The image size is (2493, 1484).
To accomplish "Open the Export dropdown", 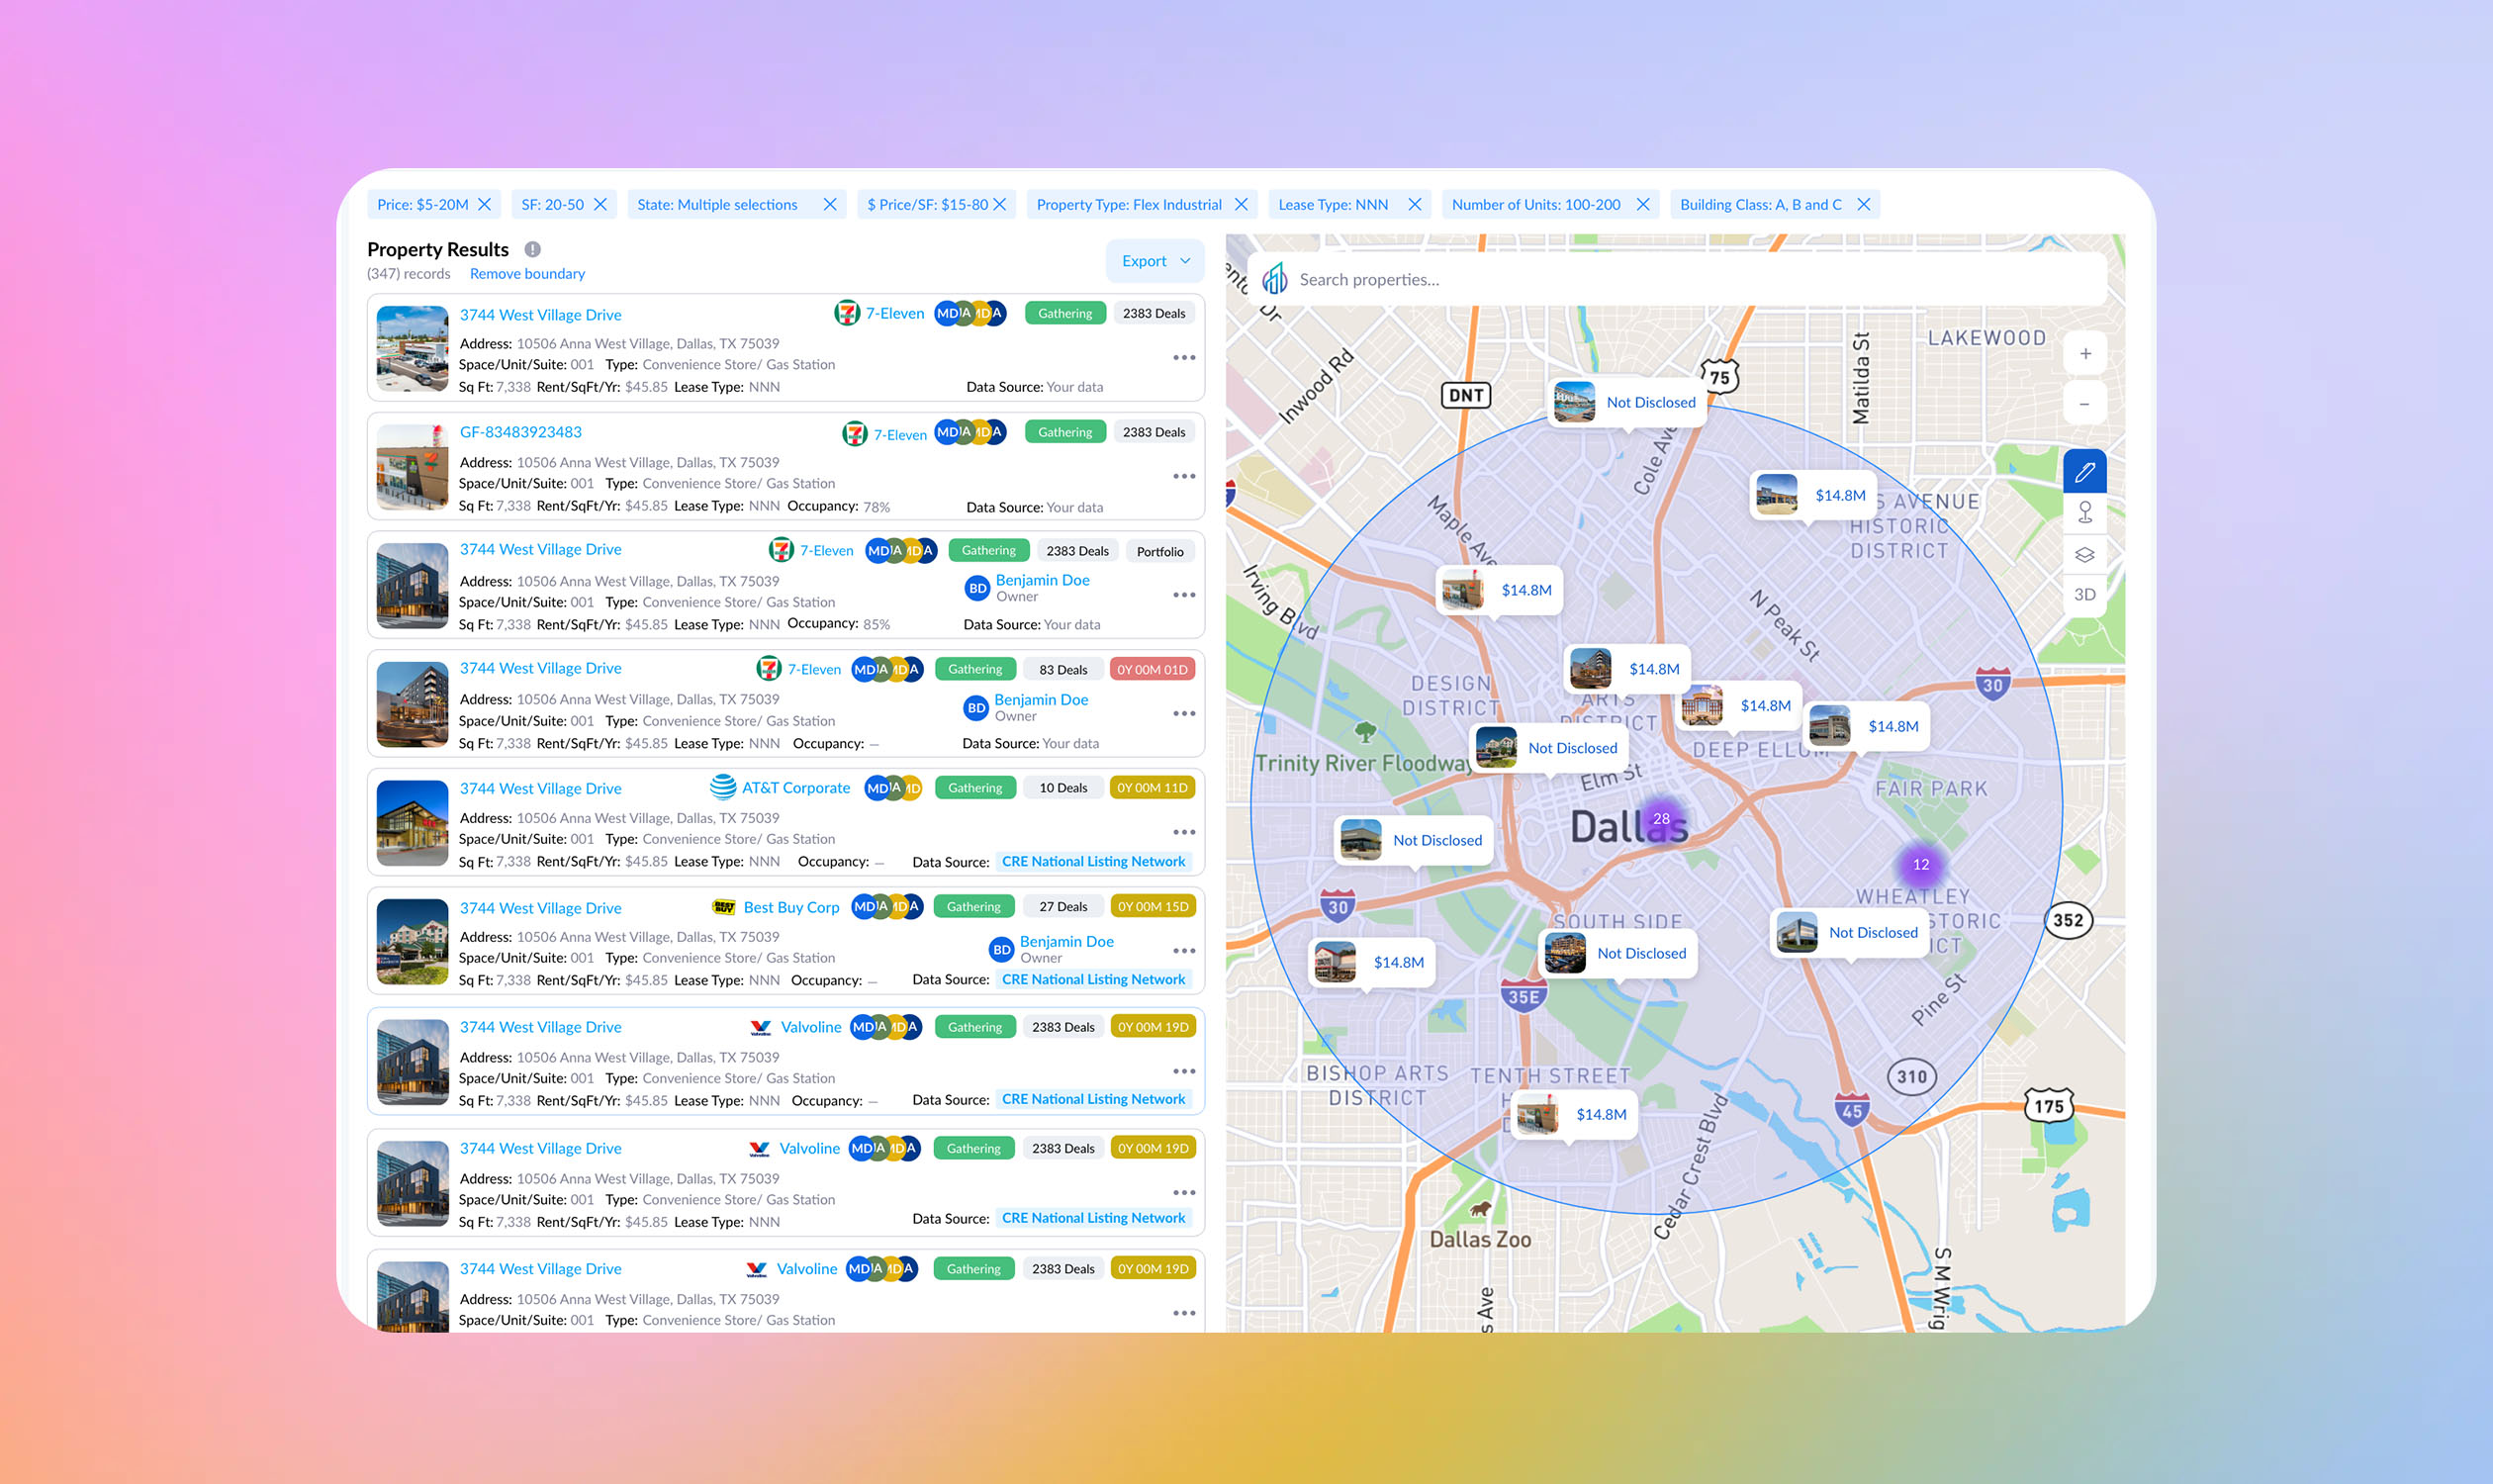I will [1155, 261].
